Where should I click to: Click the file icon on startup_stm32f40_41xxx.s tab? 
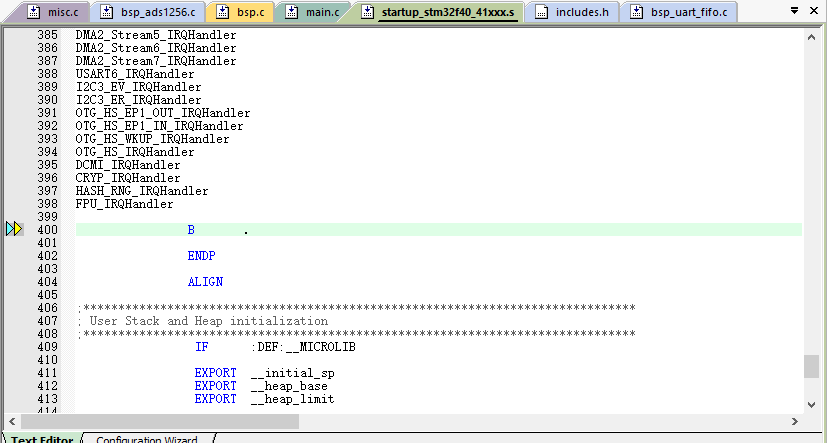coord(368,12)
